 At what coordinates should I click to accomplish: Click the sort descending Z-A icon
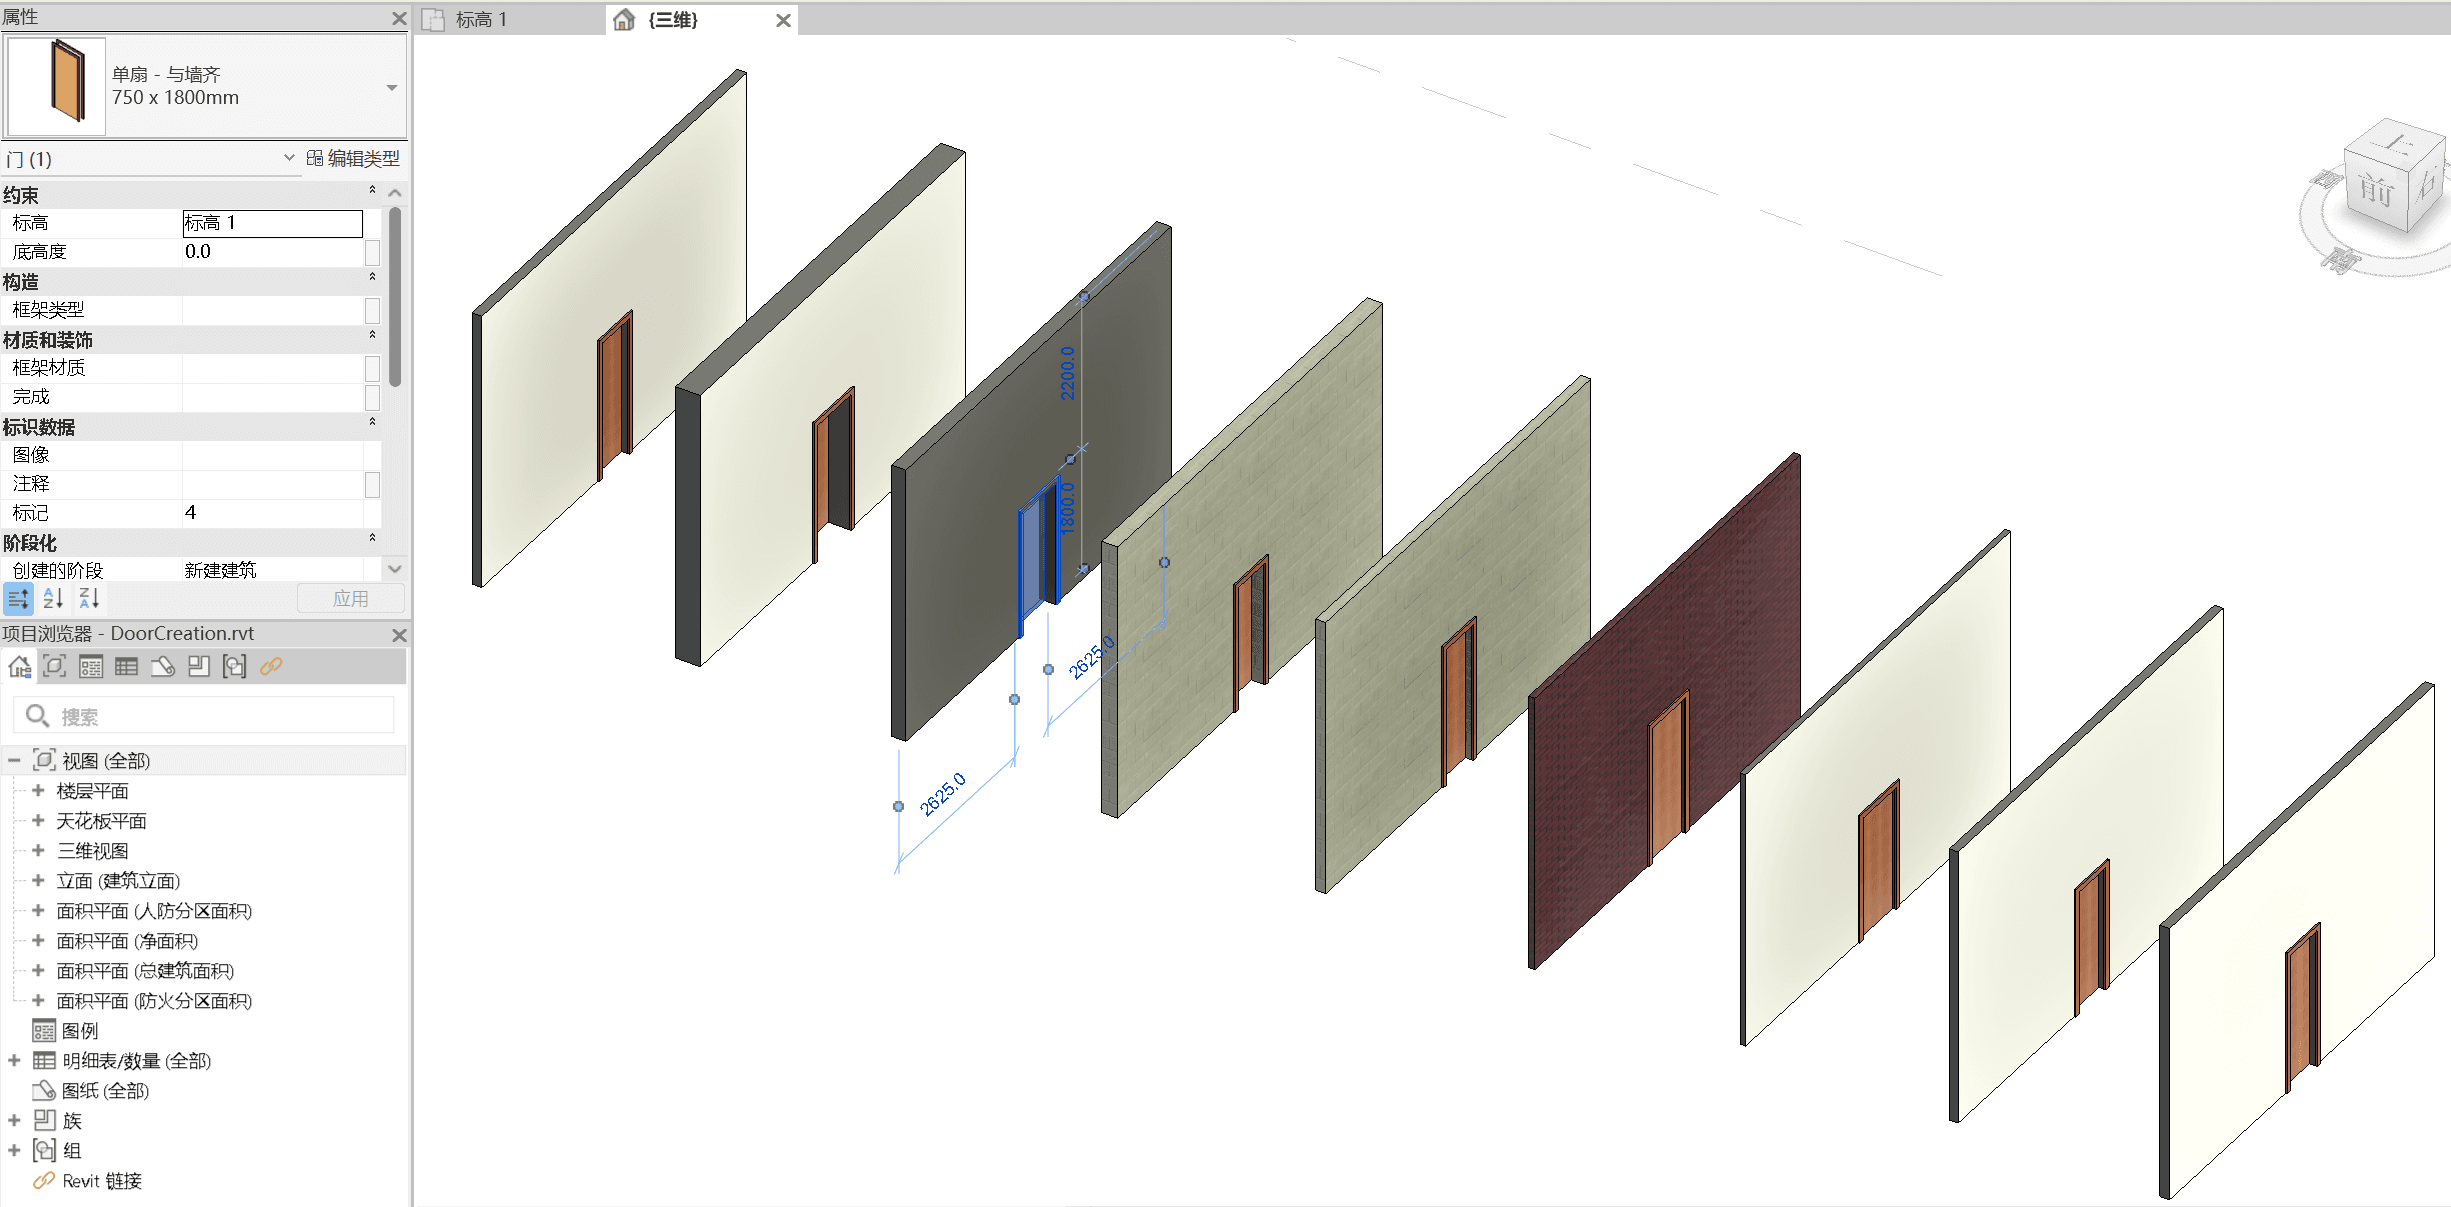tap(89, 598)
